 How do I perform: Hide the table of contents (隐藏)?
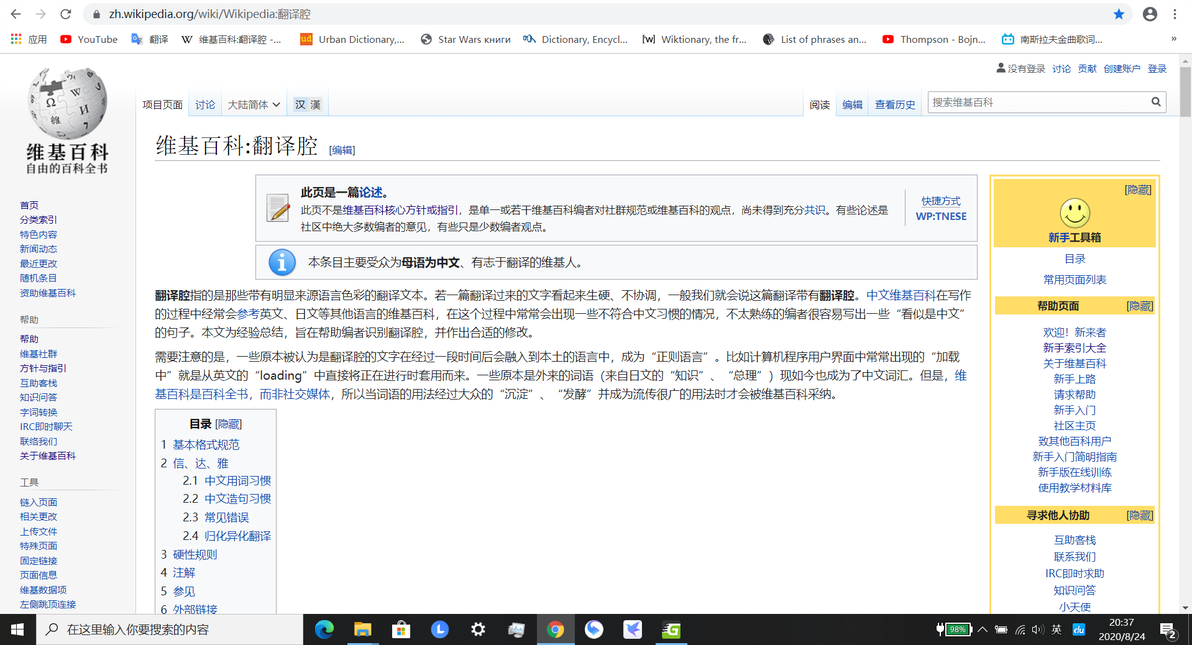pyautogui.click(x=228, y=424)
